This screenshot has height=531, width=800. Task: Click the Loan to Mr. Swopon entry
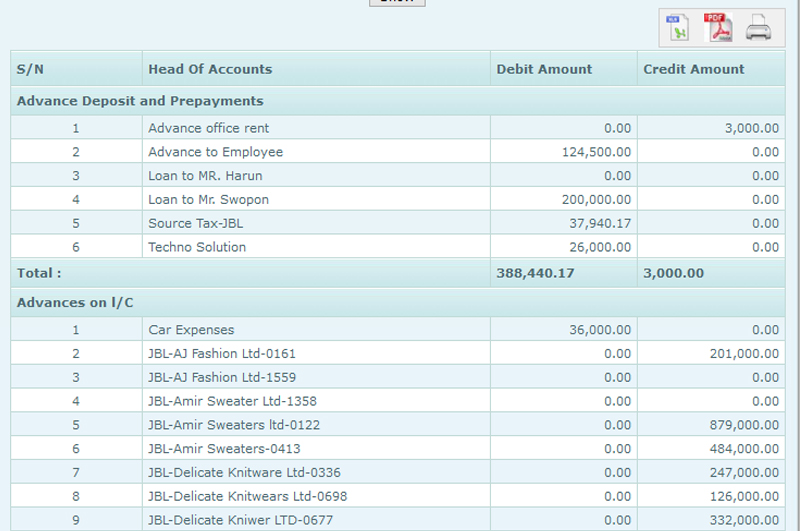click(x=208, y=200)
